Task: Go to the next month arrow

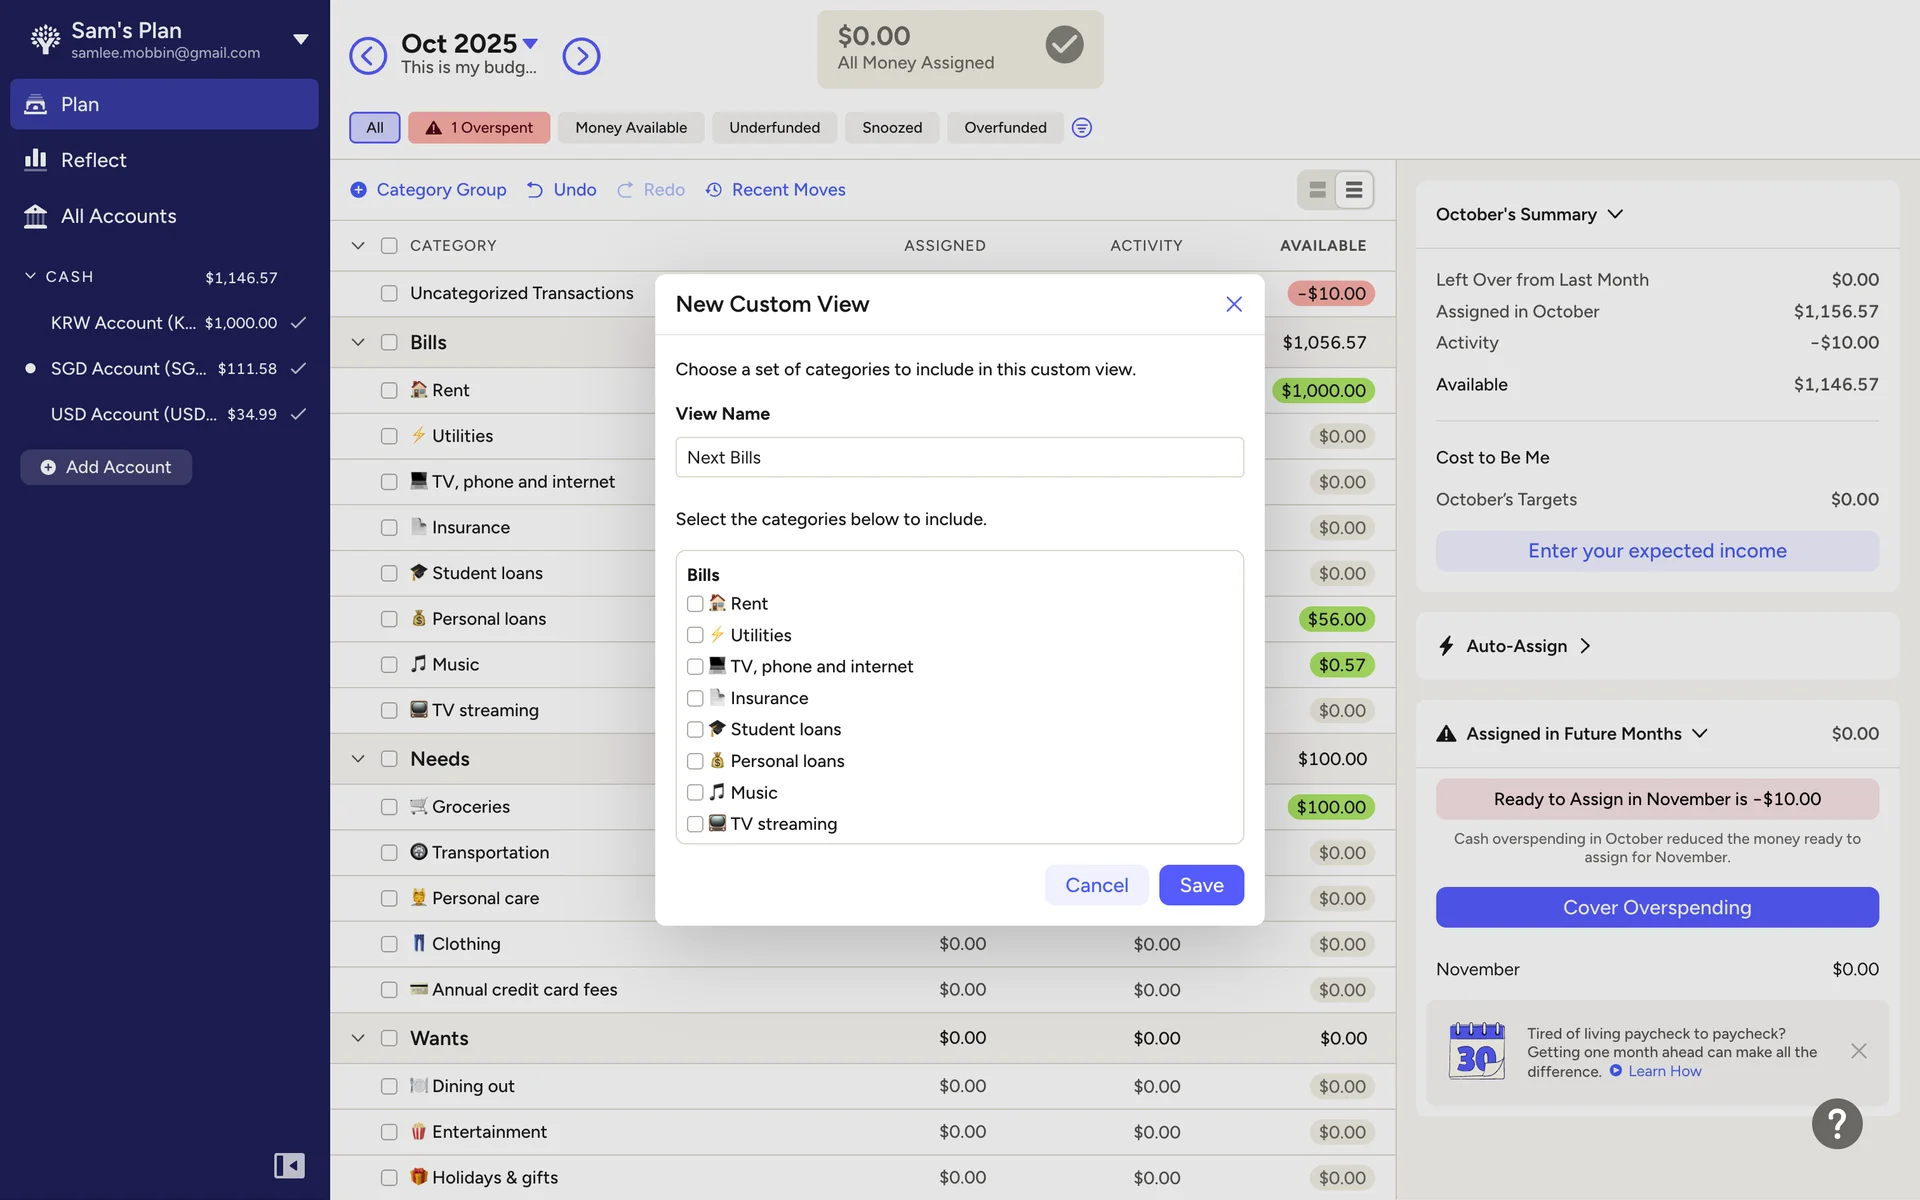Action: pos(581,56)
